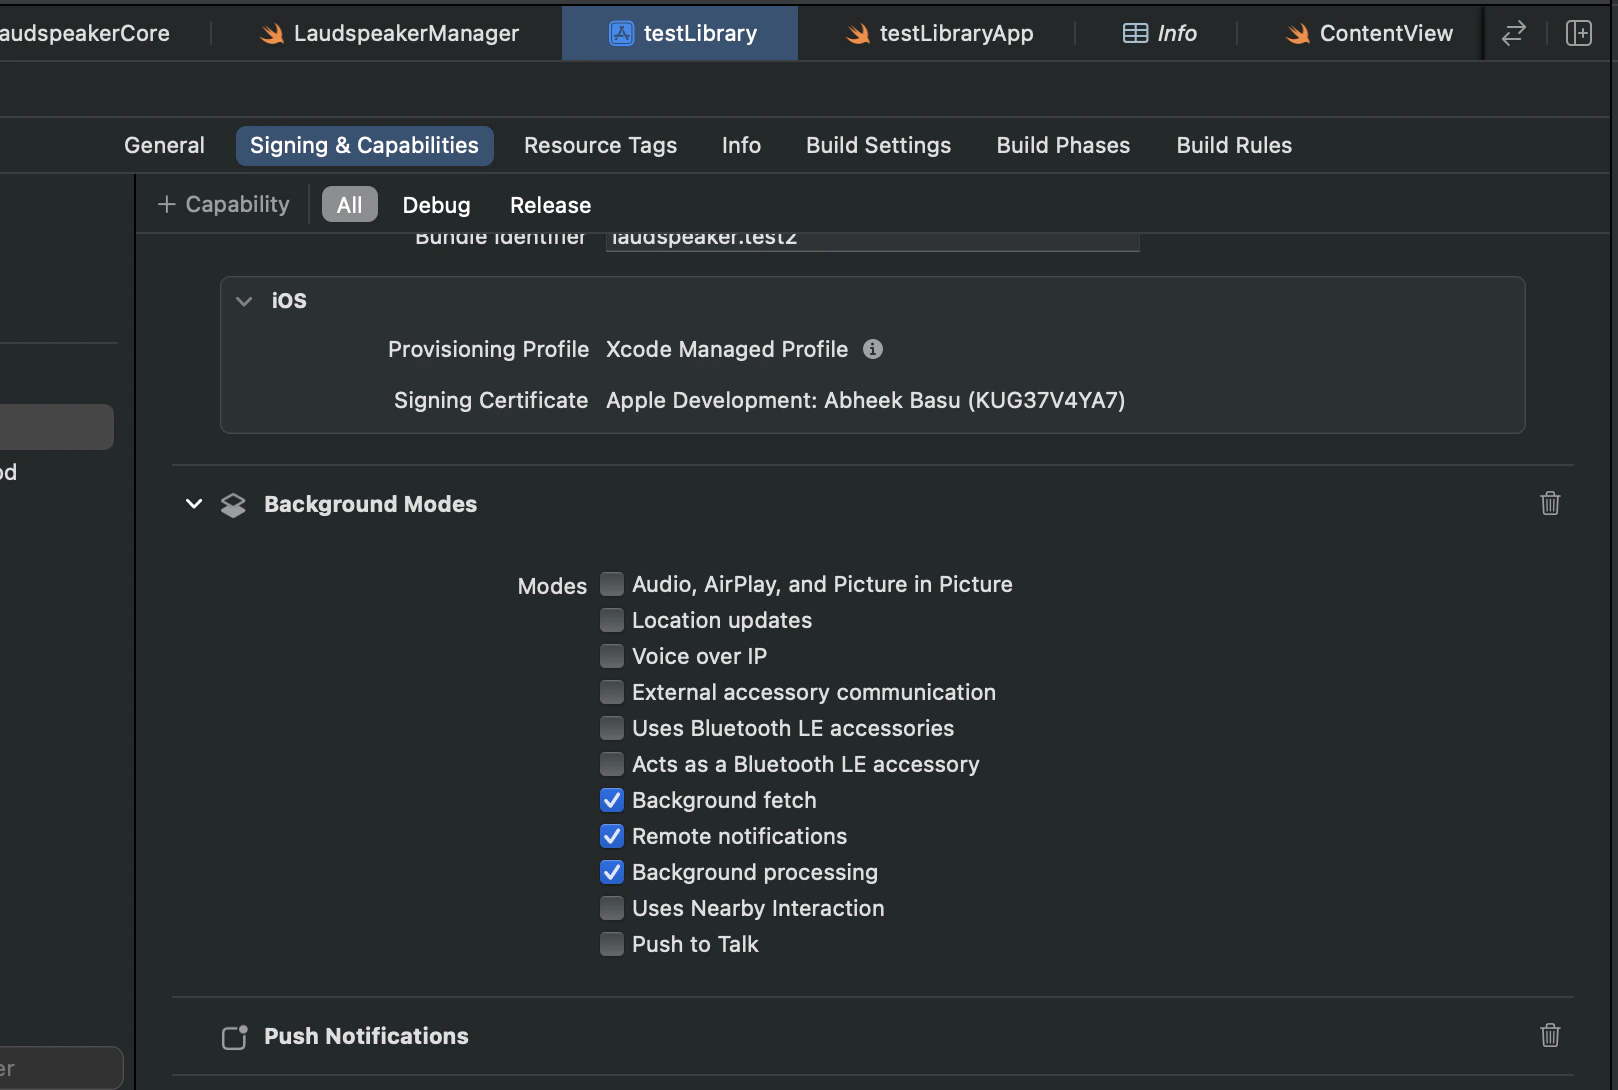Filter capabilities to Release configuration
This screenshot has width=1618, height=1090.
tap(550, 205)
